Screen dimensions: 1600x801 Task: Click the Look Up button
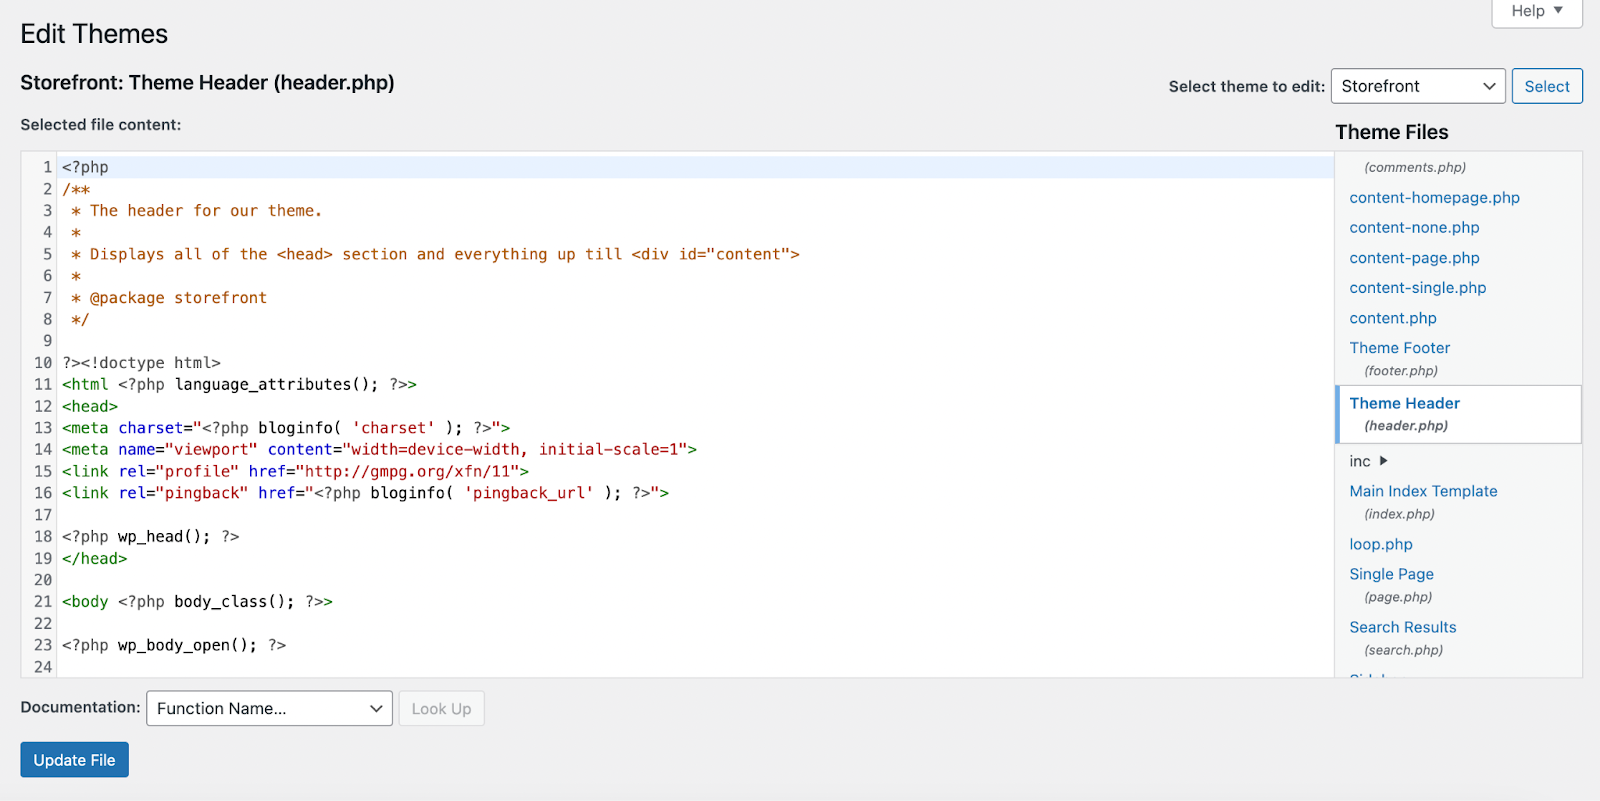pyautogui.click(x=441, y=708)
